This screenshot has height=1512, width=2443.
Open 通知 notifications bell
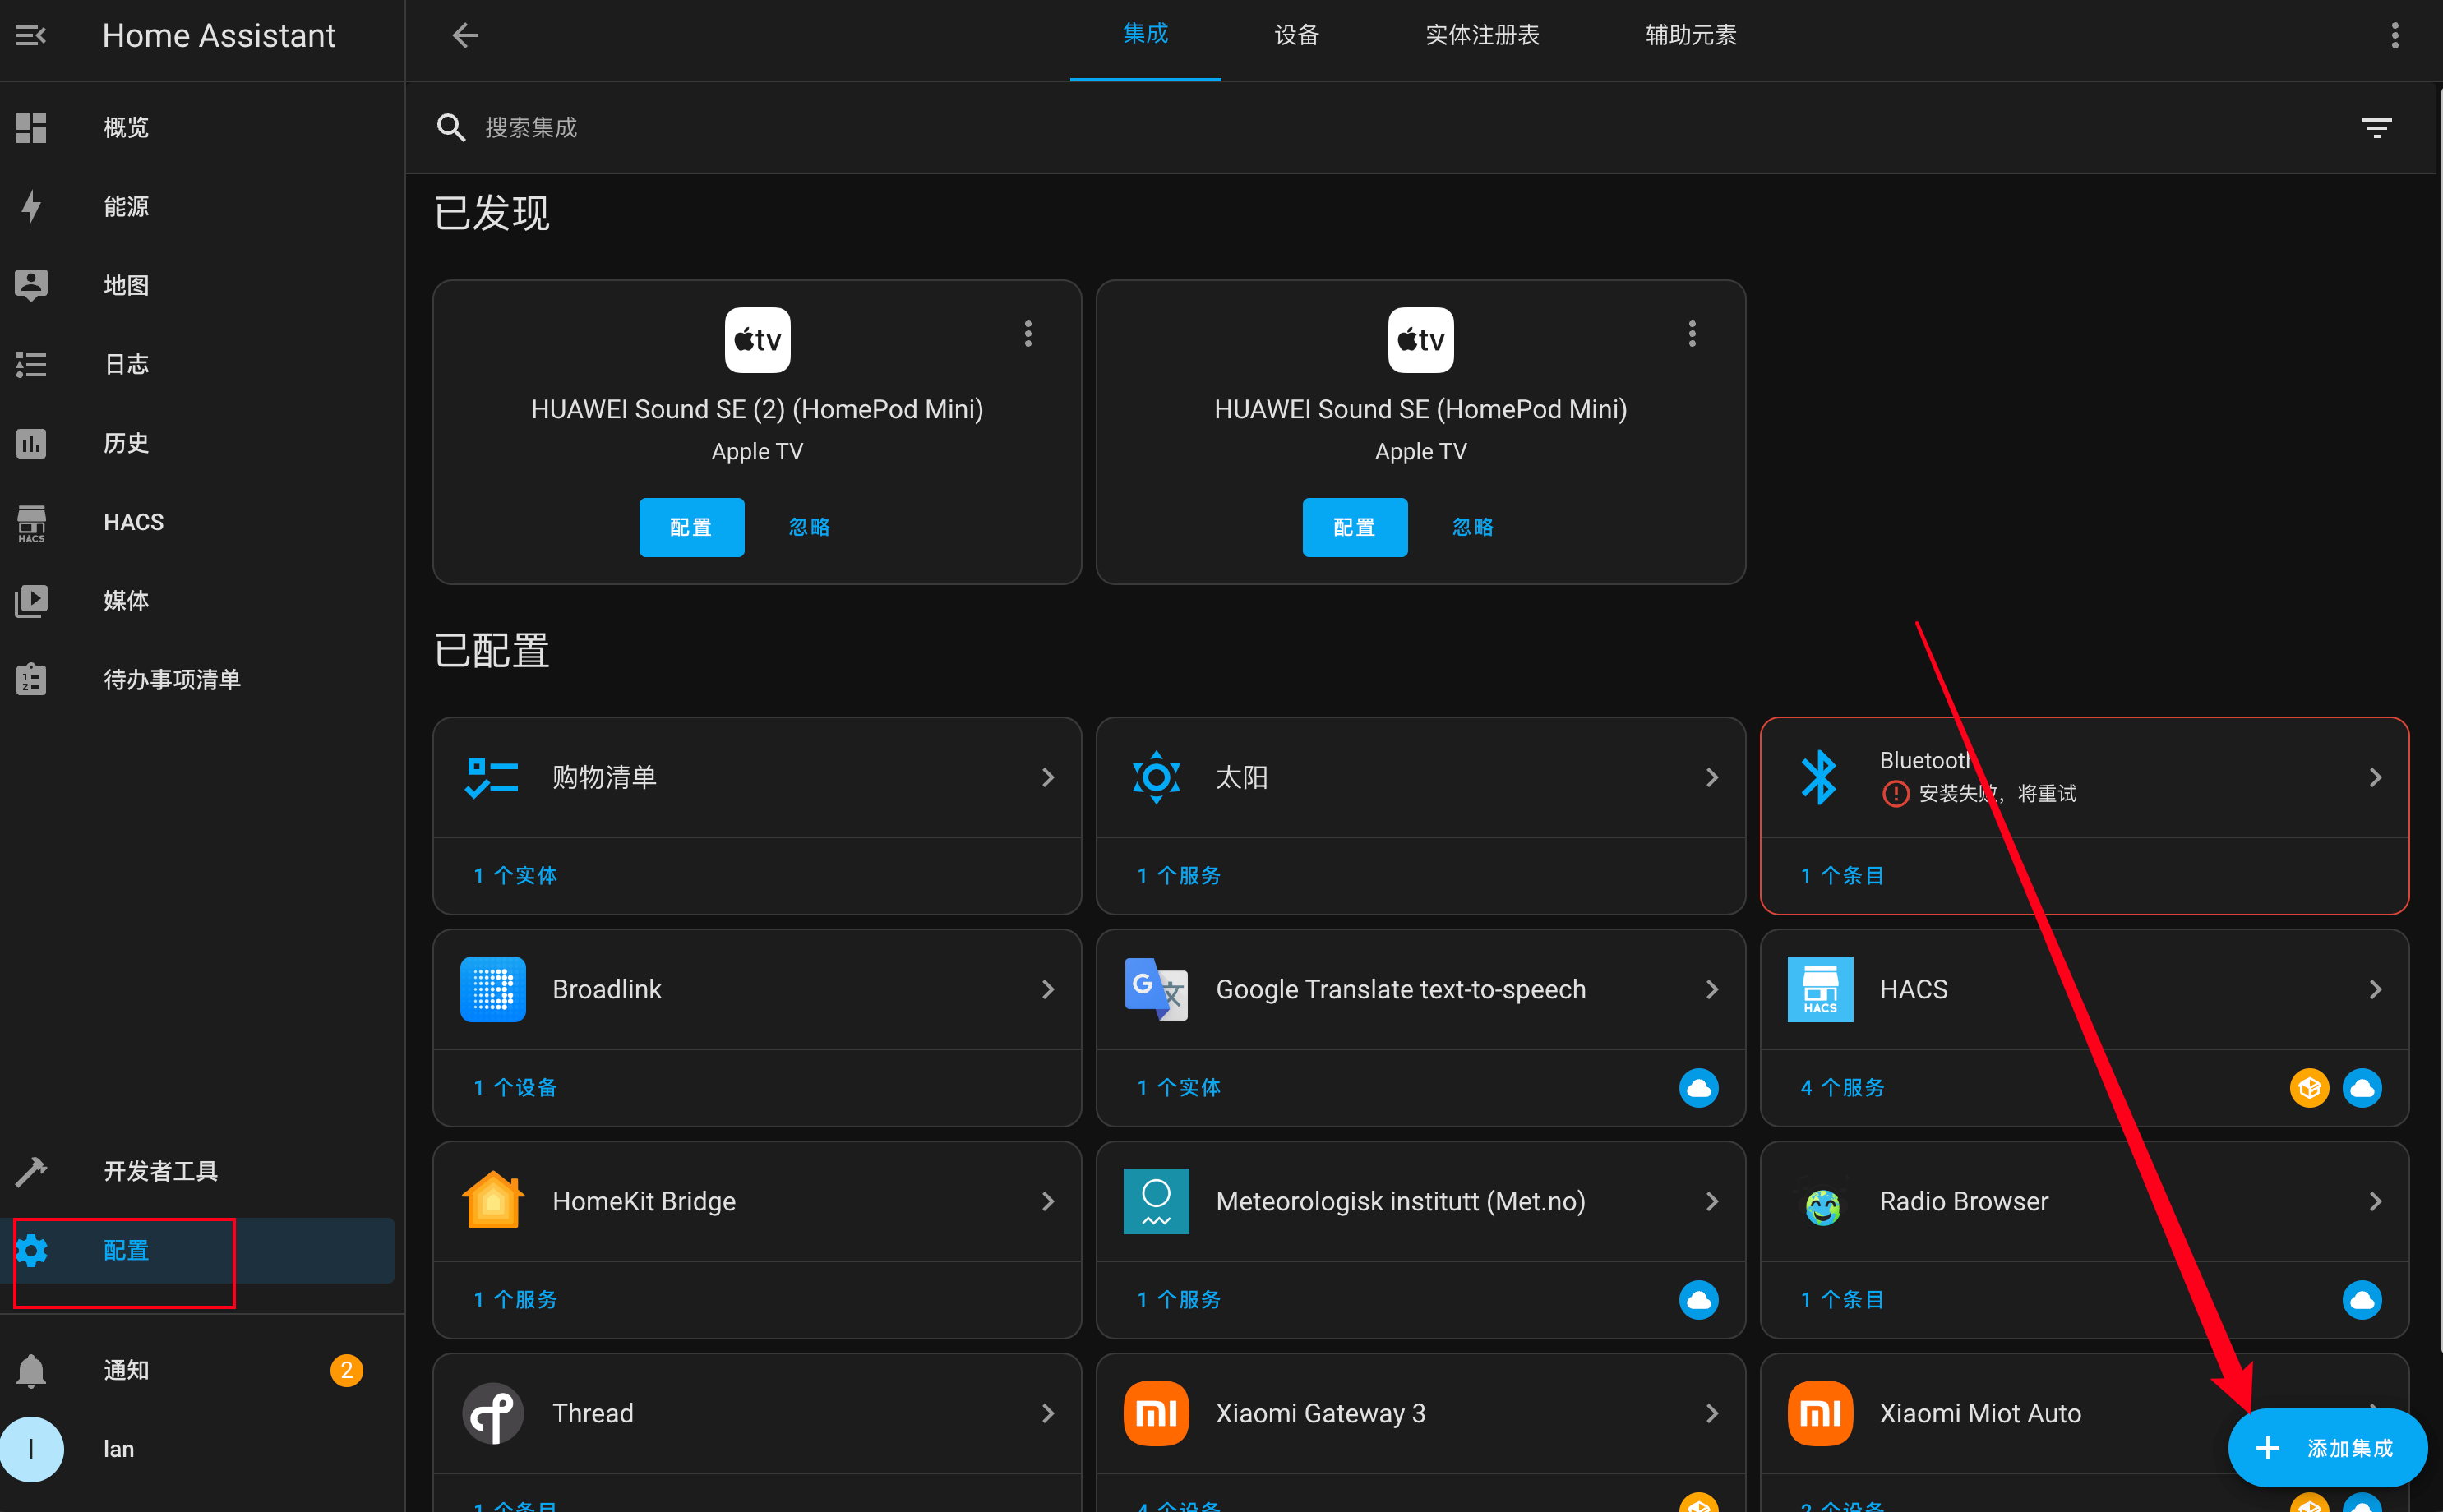pos(31,1370)
